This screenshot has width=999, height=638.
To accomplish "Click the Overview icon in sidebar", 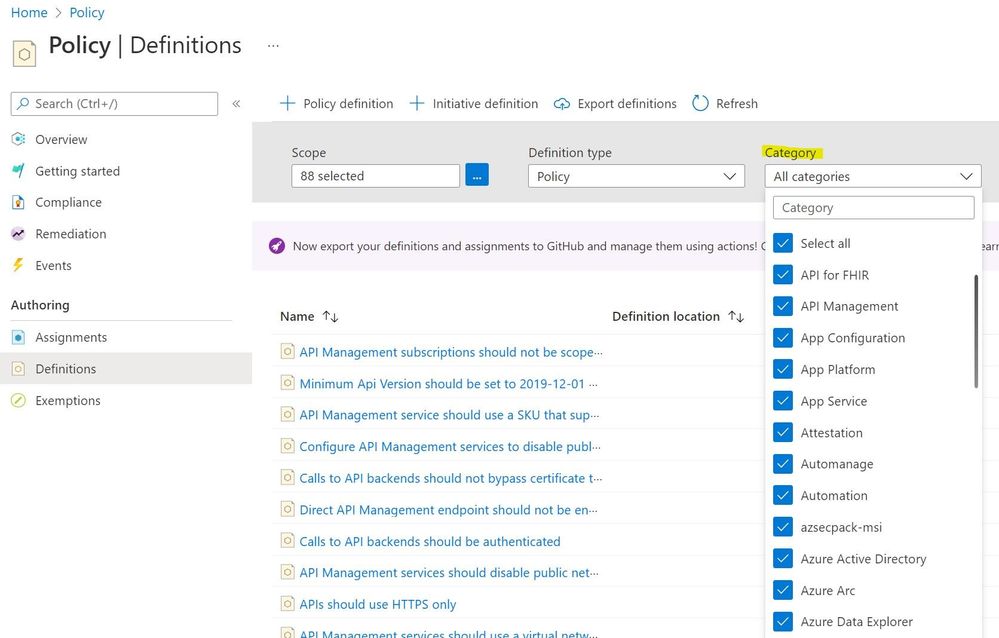I will (x=18, y=139).
